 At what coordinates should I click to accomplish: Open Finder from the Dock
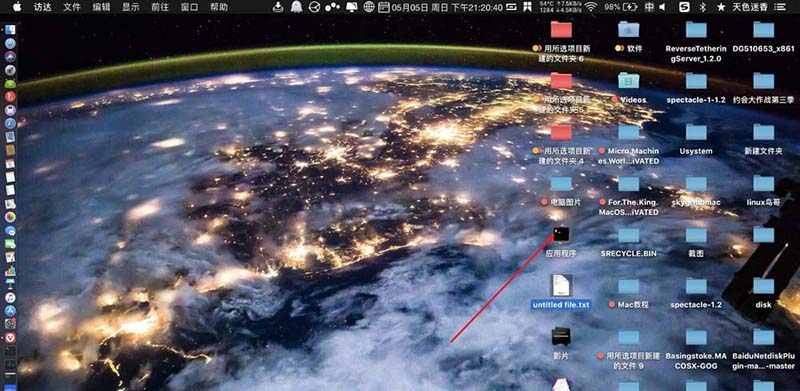10,30
